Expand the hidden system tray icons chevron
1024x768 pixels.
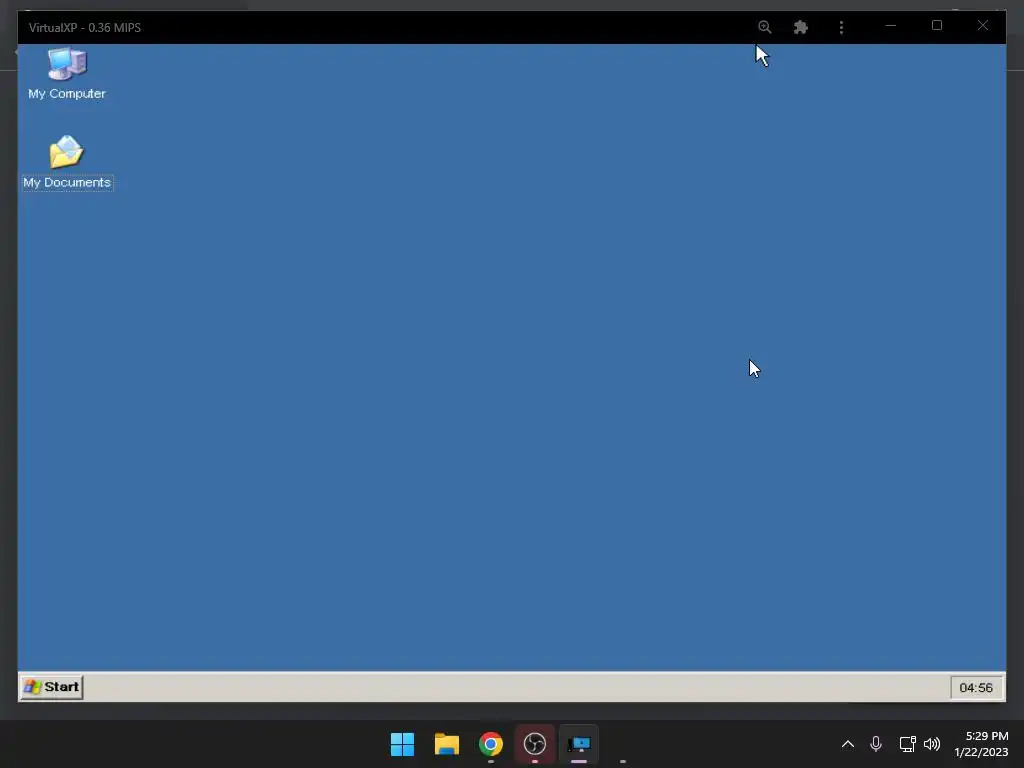pyautogui.click(x=848, y=744)
